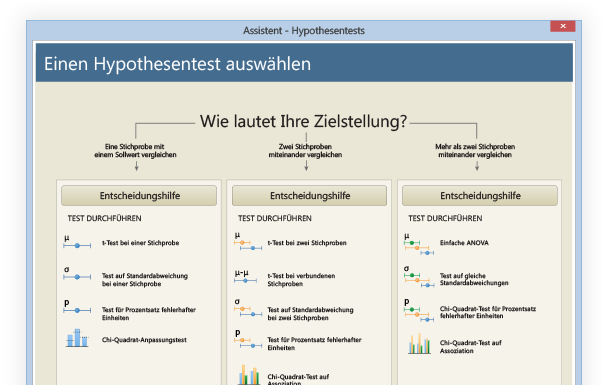Screen dimensions: 602x385
Task: Choose the Einfache ANOVA text link
Action: pos(464,243)
